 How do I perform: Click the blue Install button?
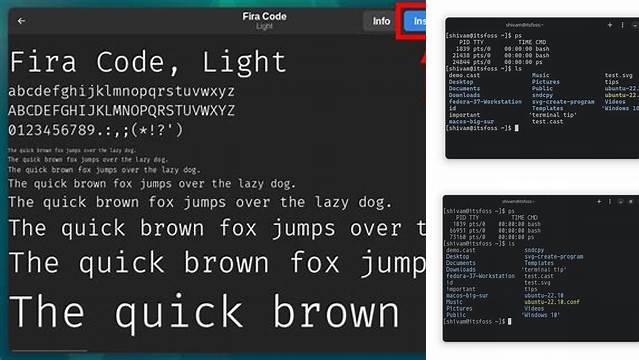[x=415, y=21]
